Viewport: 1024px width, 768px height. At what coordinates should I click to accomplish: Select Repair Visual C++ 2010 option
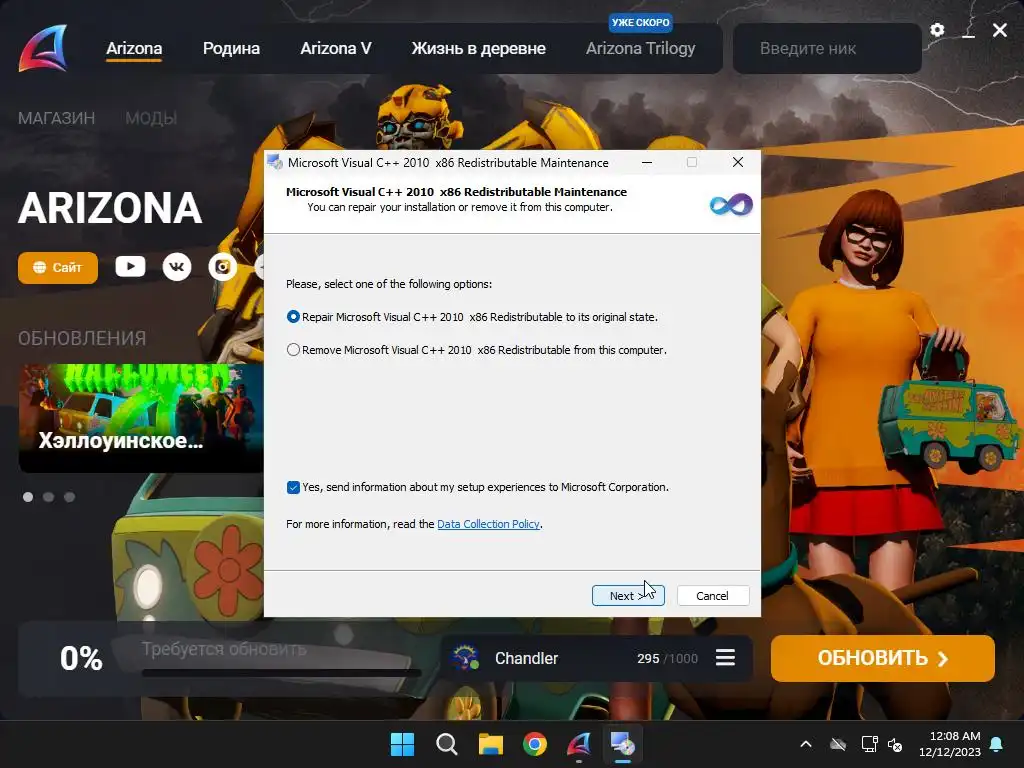tap(472, 317)
